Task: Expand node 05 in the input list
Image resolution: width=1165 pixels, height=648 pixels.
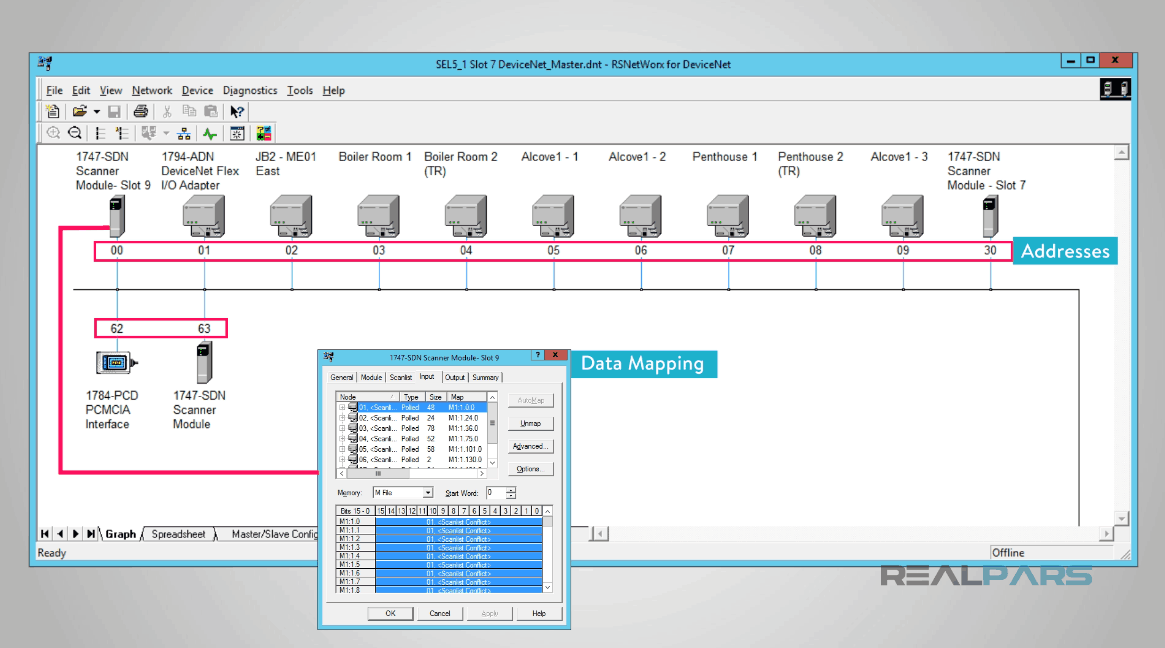Action: point(342,449)
